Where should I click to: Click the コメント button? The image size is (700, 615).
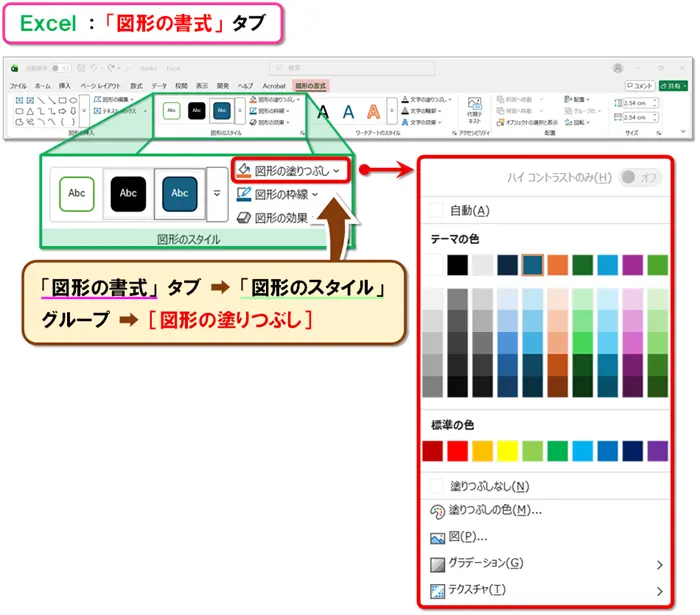(x=640, y=86)
